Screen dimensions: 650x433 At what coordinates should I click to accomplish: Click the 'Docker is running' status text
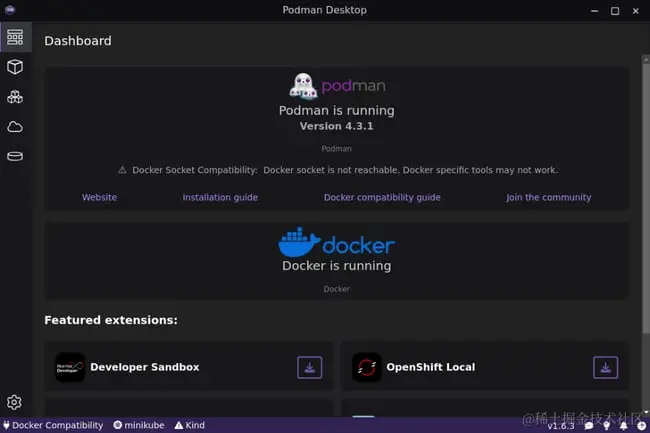pos(337,266)
